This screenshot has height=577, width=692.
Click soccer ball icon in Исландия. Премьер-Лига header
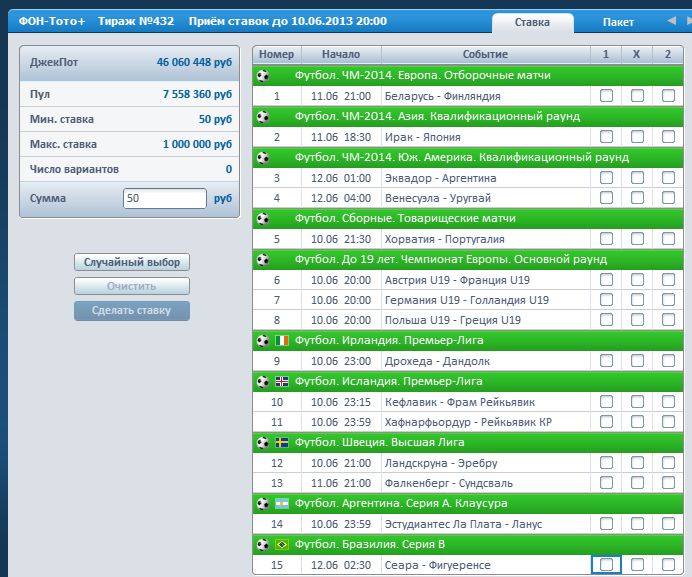tap(263, 381)
